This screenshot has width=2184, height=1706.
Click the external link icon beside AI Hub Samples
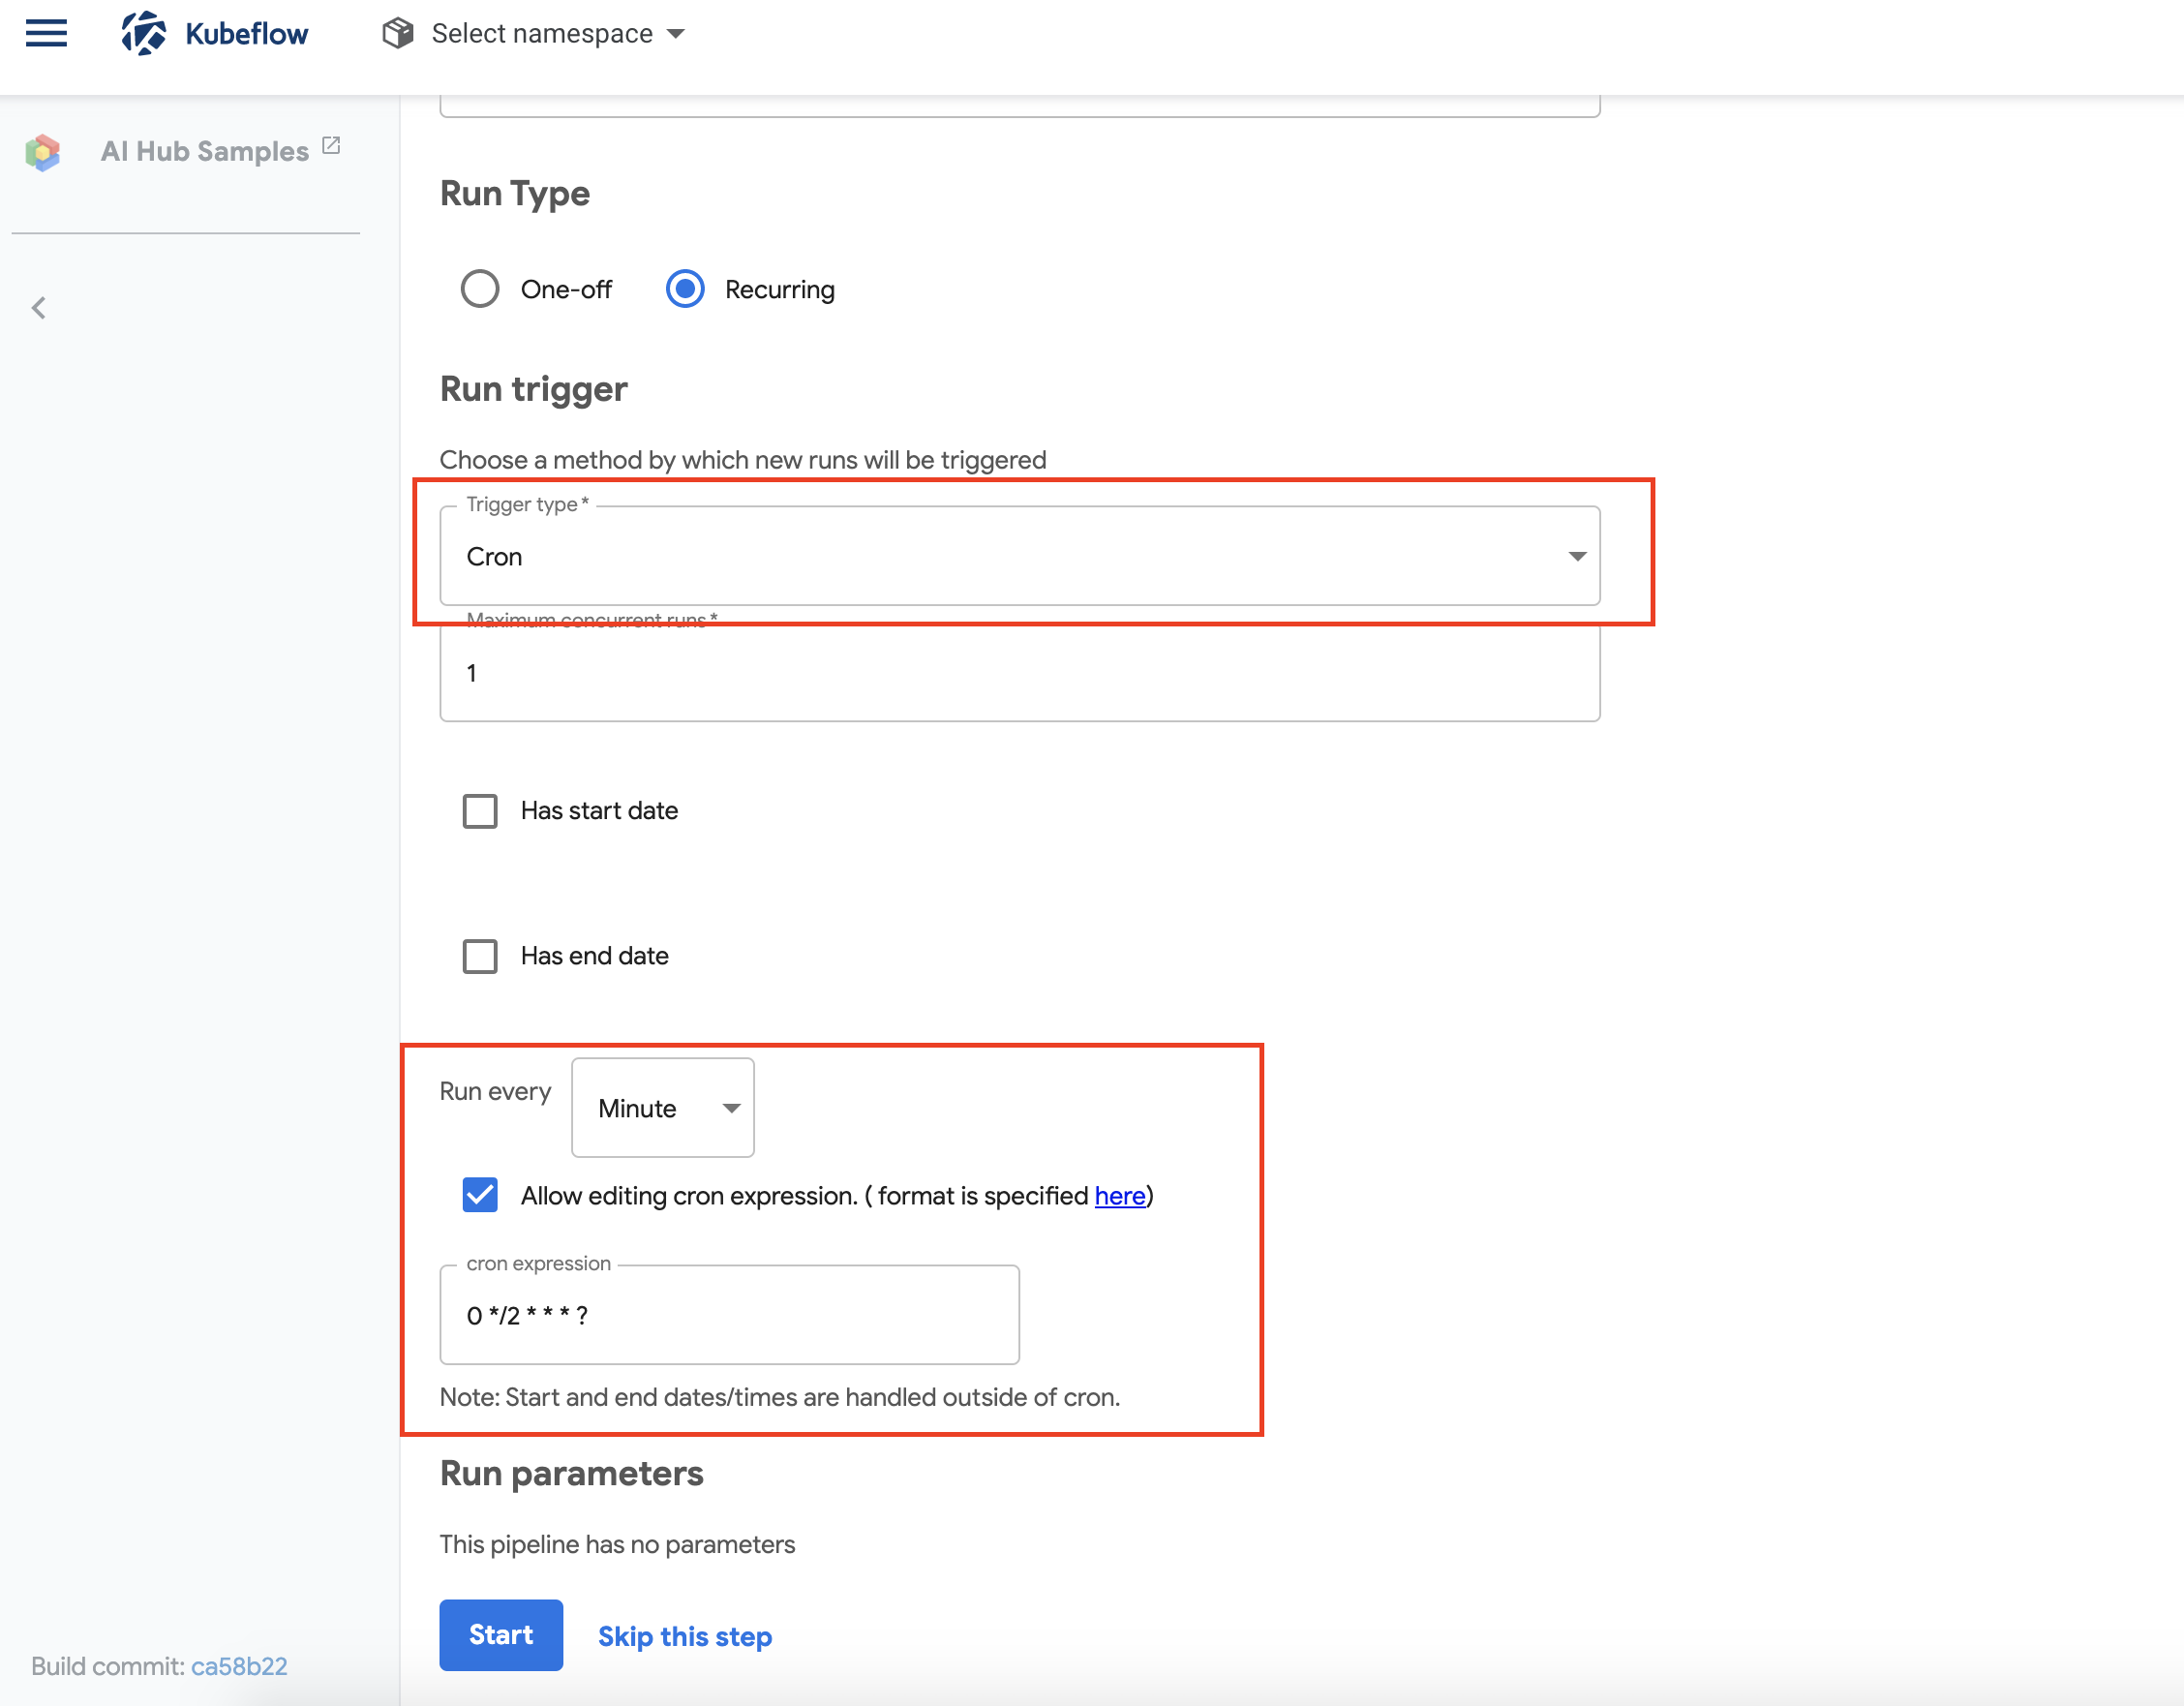tap(332, 146)
